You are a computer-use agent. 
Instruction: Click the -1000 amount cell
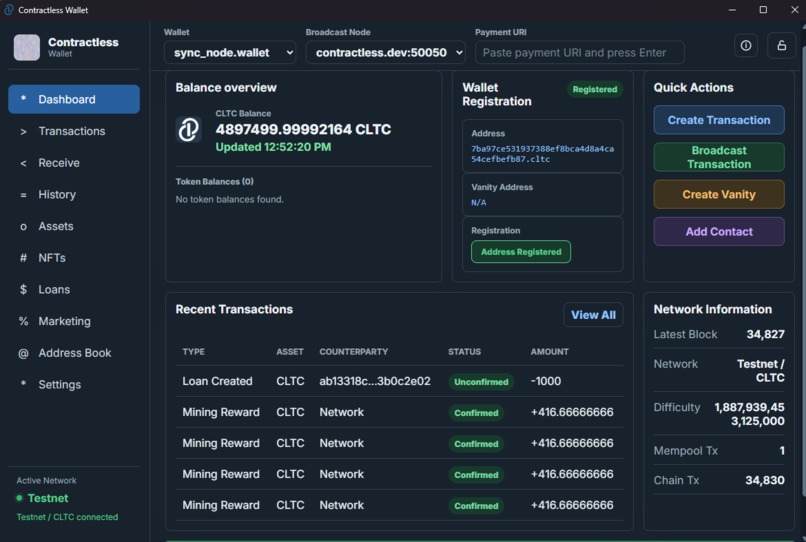pos(546,381)
